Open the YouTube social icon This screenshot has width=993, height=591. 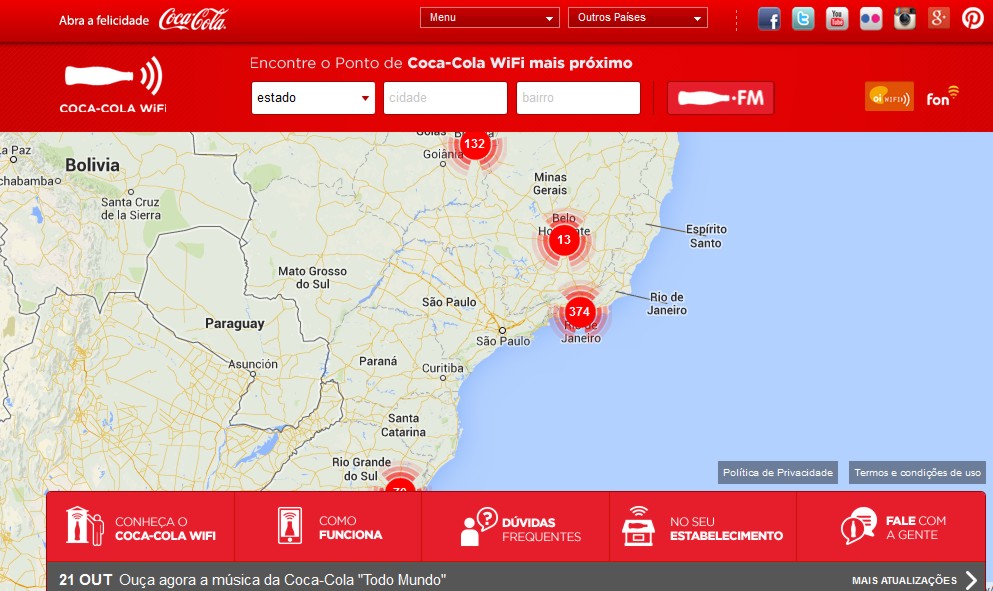pos(837,18)
